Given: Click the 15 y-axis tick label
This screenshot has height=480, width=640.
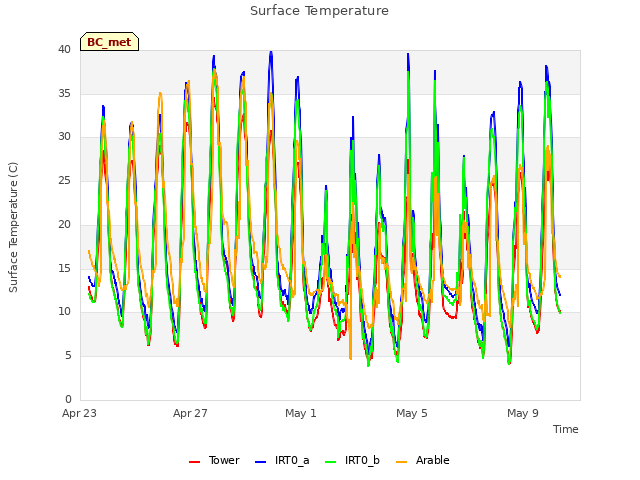Looking at the screenshot, I should pyautogui.click(x=64, y=269).
